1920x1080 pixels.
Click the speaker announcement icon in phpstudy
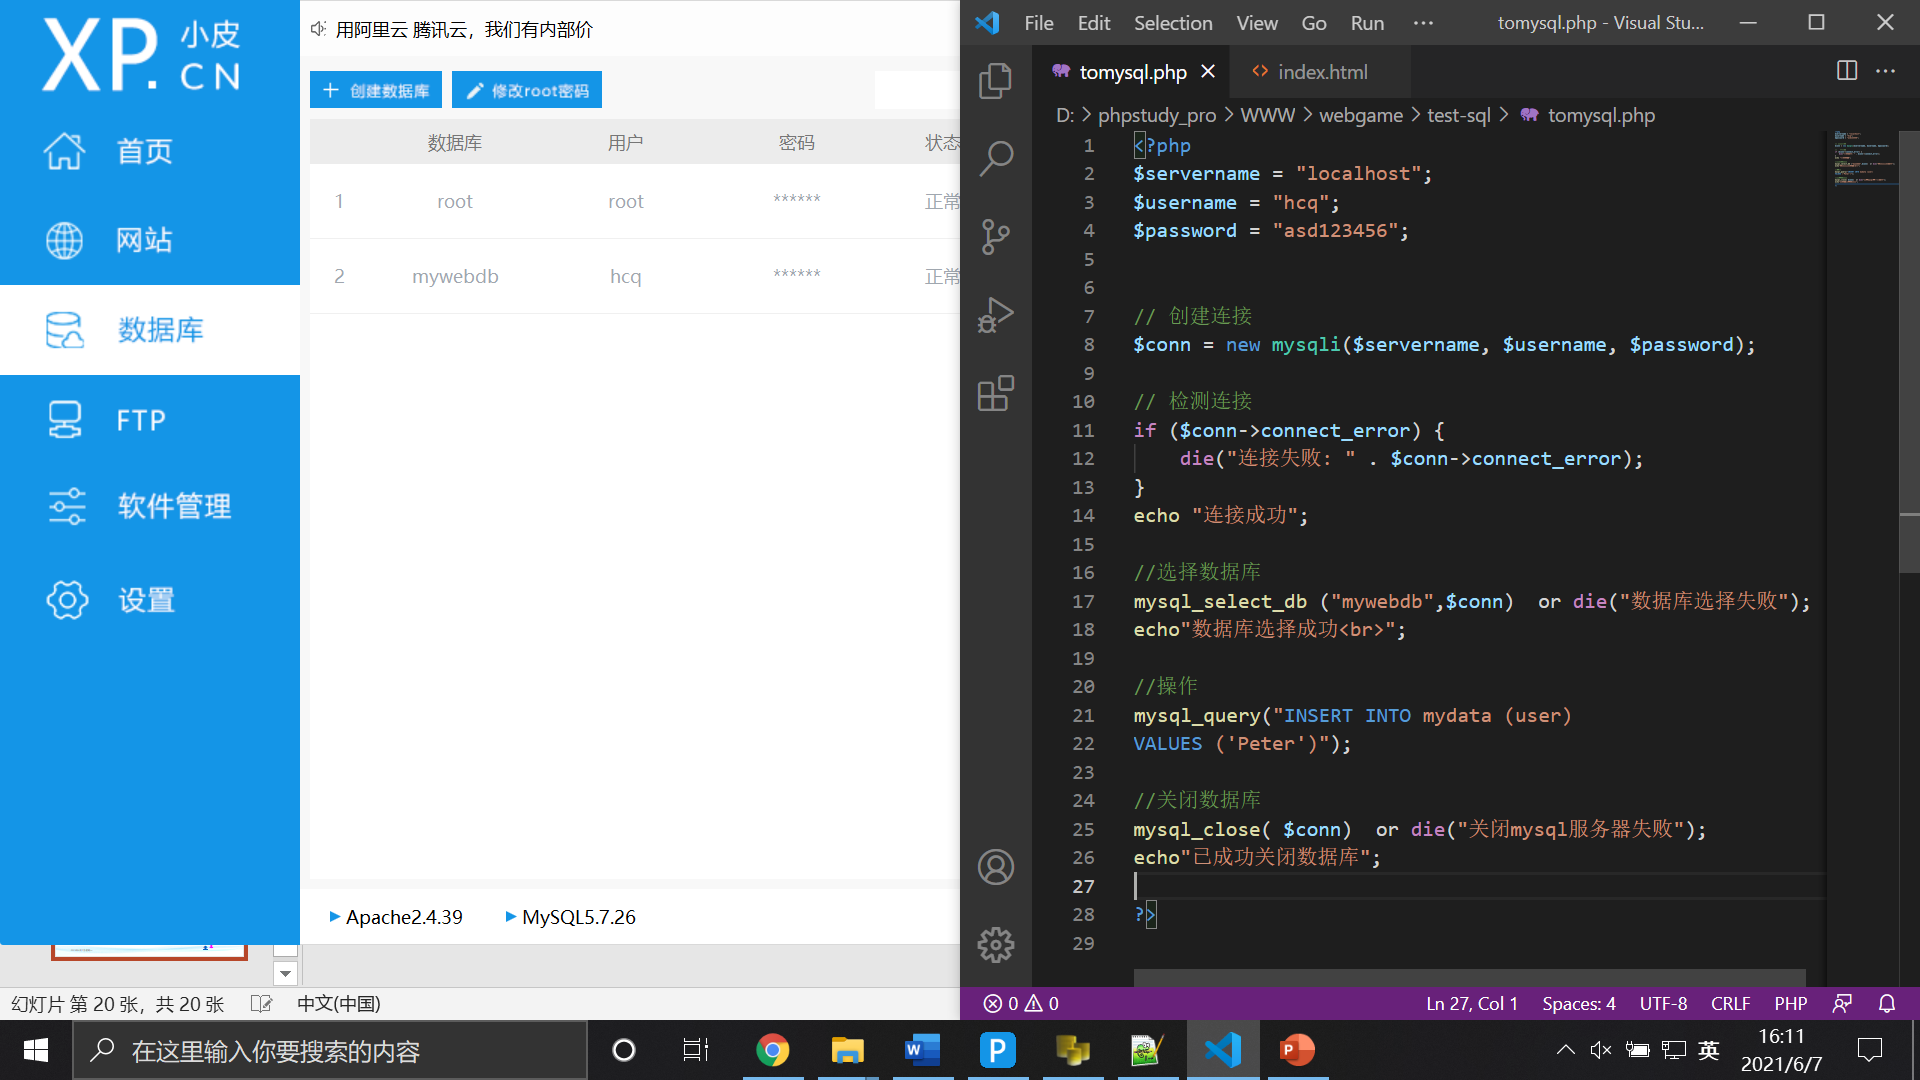tap(319, 29)
